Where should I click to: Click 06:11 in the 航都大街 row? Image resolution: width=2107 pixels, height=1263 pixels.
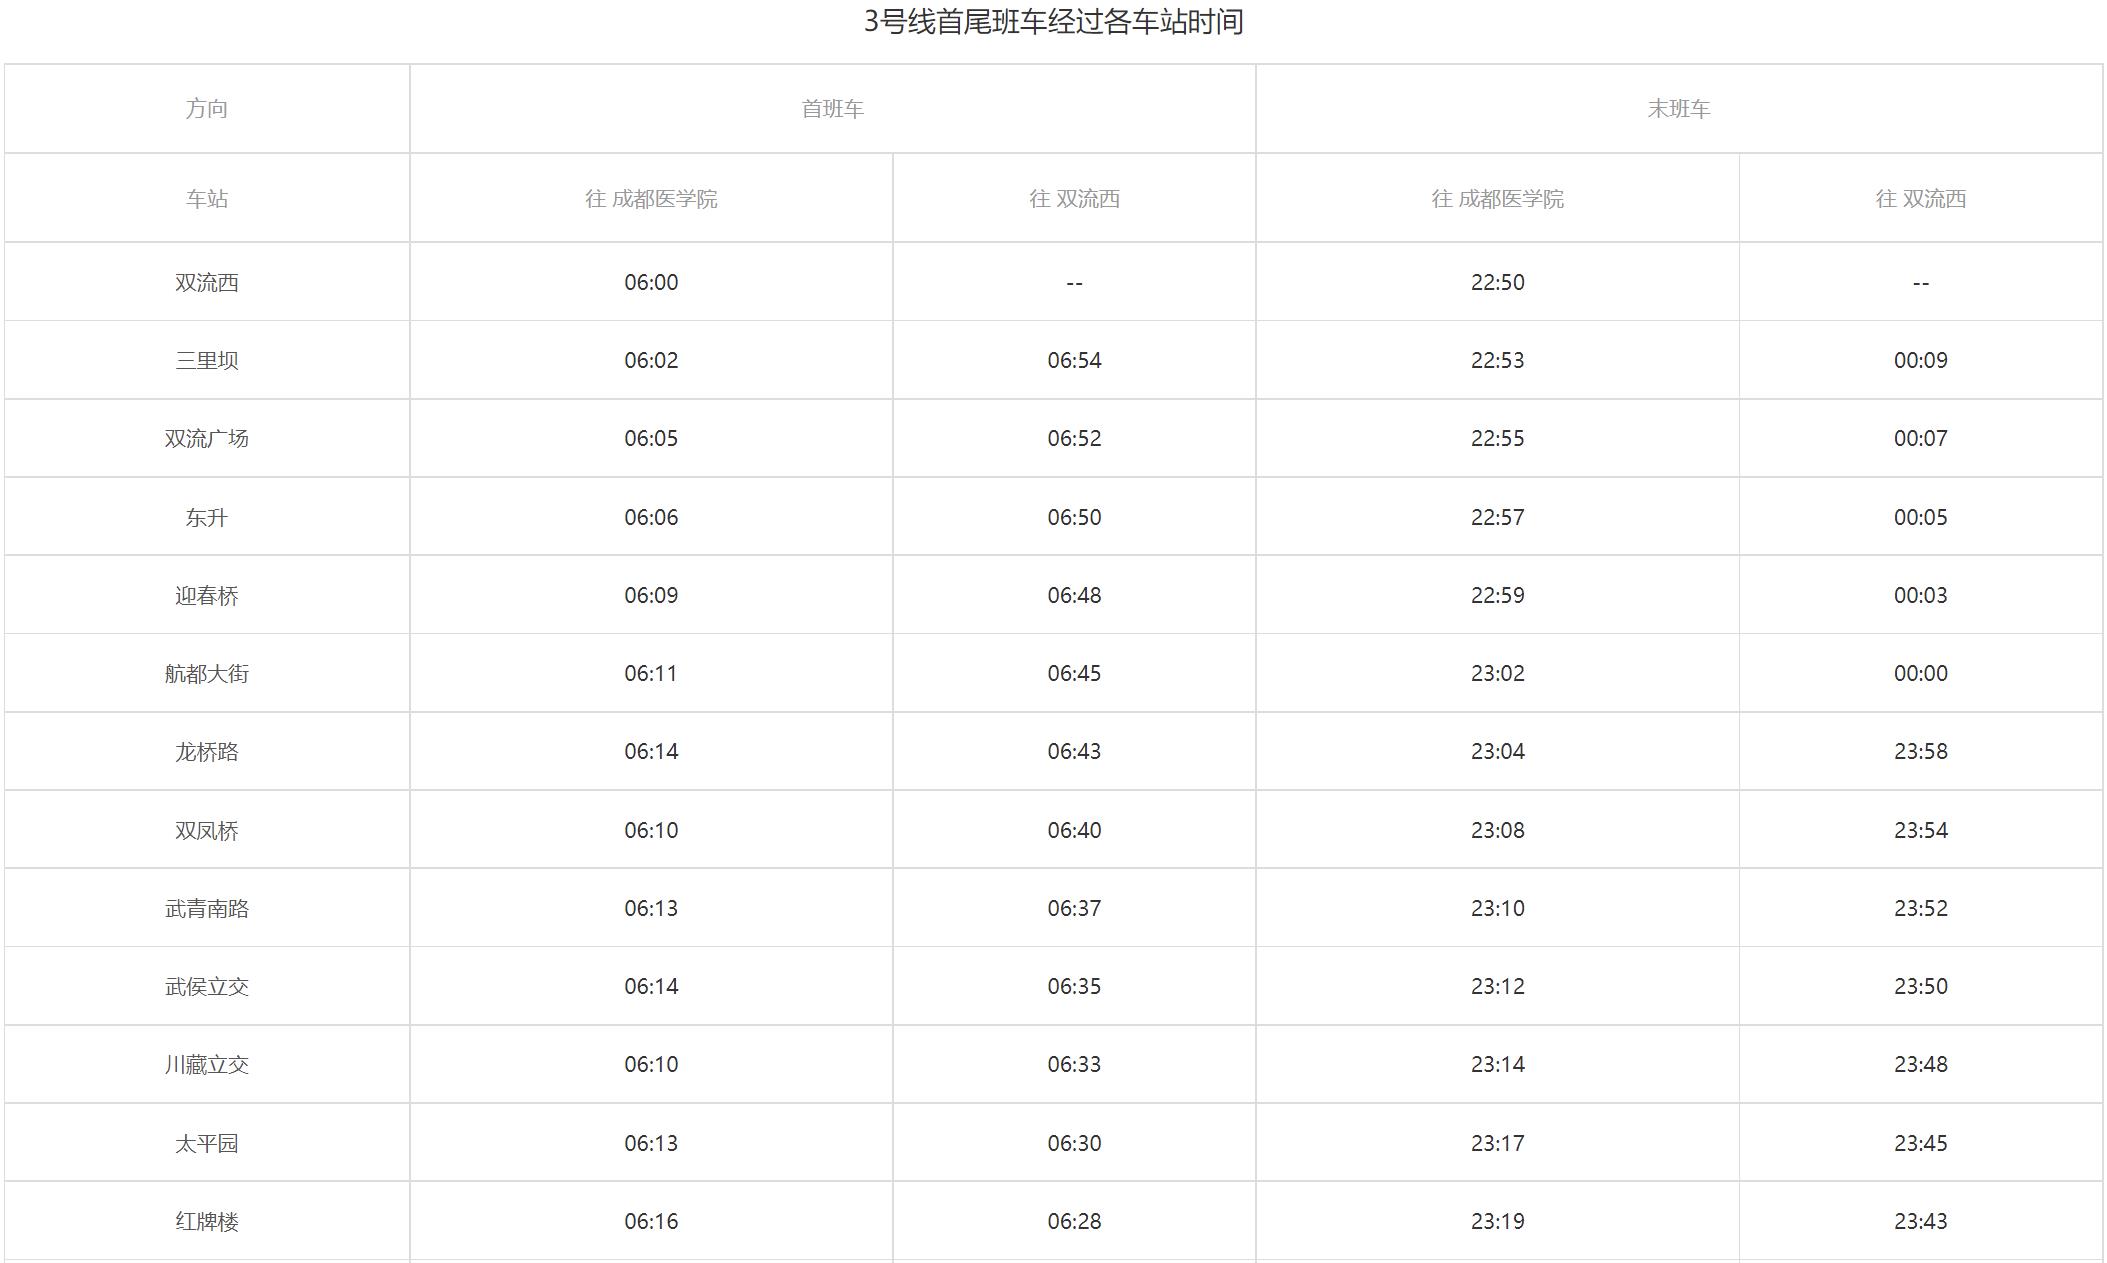tap(651, 673)
